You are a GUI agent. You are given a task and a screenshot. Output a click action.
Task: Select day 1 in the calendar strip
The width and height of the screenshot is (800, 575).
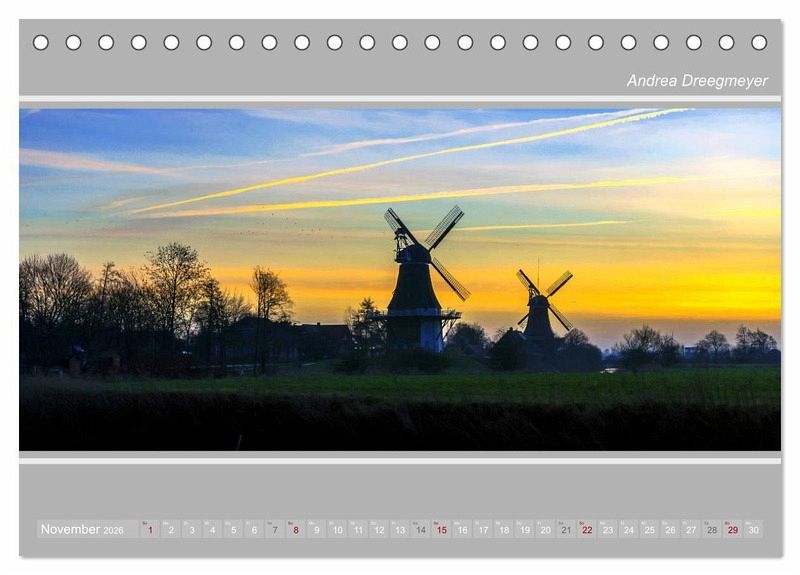pyautogui.click(x=150, y=529)
